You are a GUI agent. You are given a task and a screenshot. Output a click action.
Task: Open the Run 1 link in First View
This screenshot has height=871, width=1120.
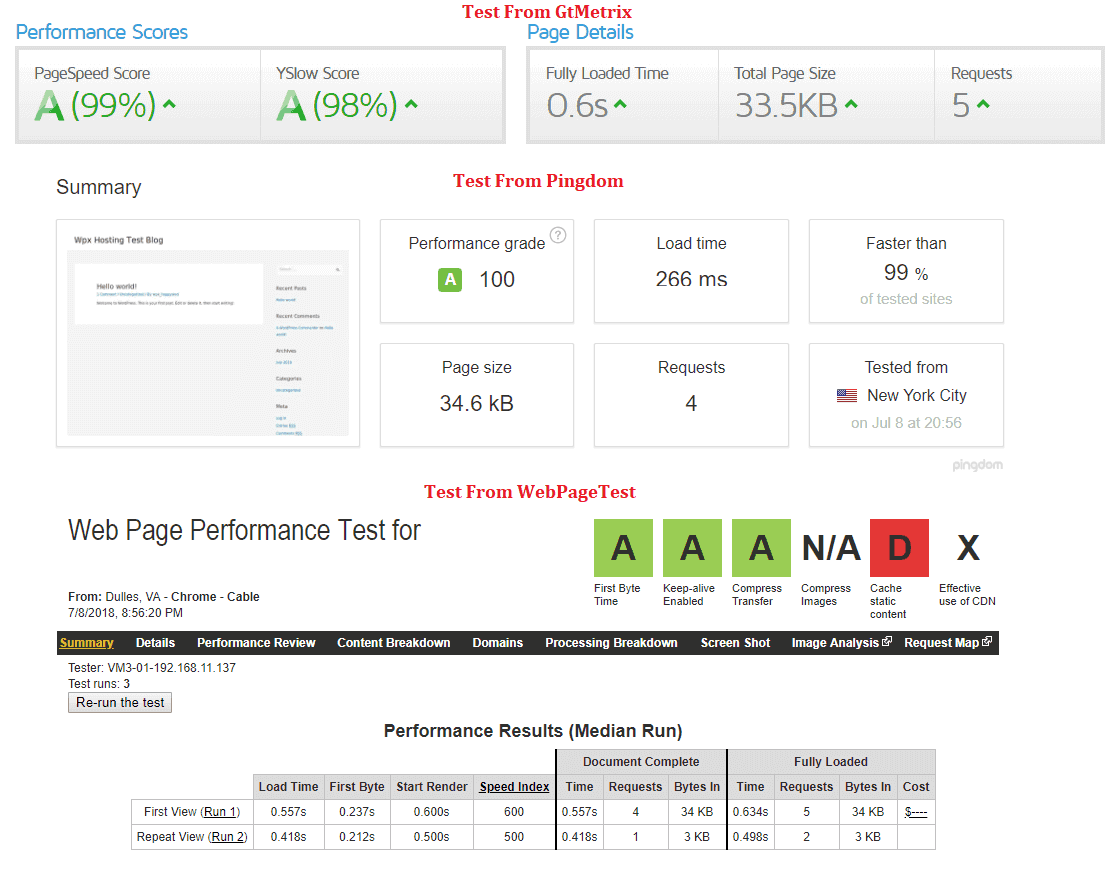[220, 812]
